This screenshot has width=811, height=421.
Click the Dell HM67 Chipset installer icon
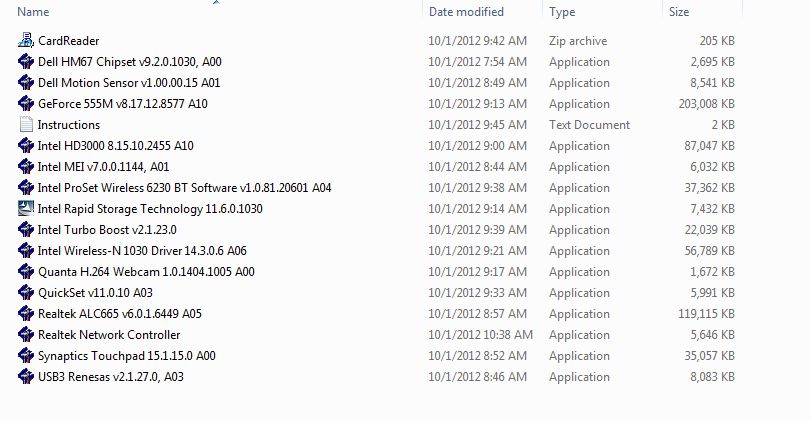(26, 62)
